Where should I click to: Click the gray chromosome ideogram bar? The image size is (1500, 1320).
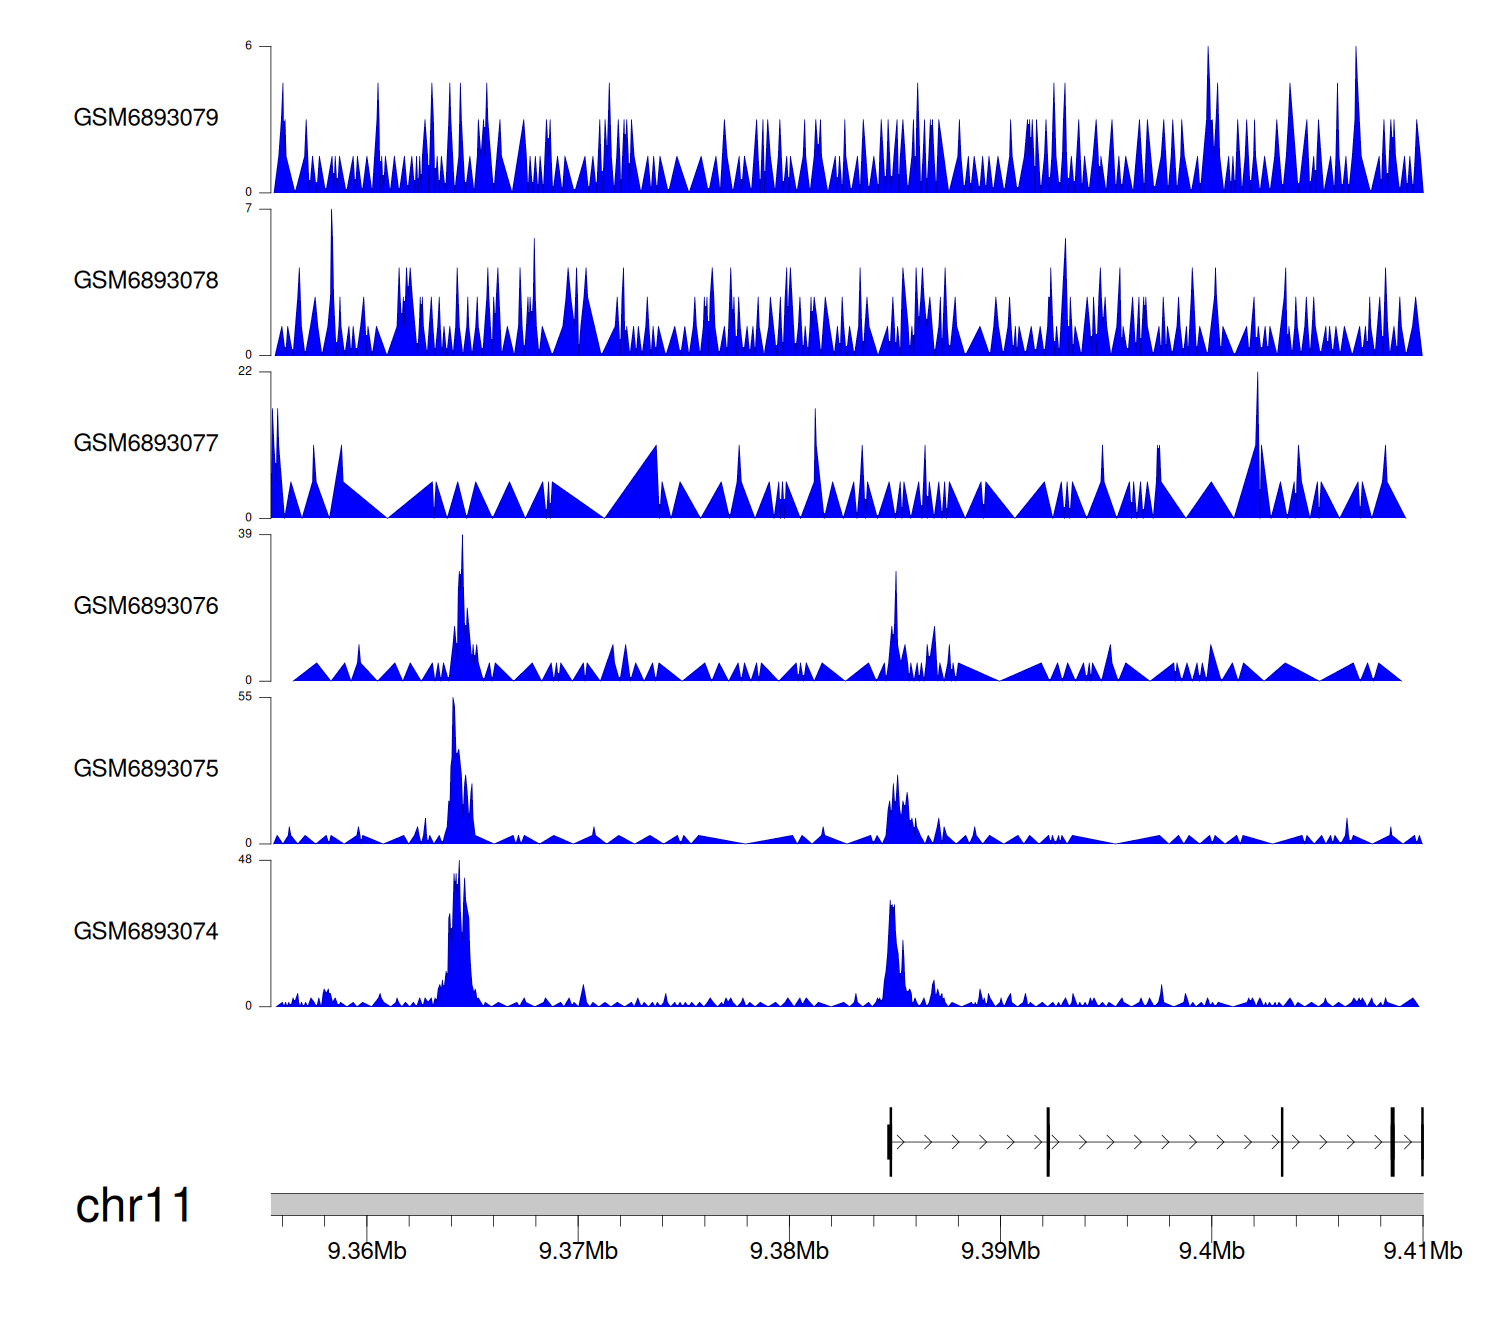click(846, 1204)
